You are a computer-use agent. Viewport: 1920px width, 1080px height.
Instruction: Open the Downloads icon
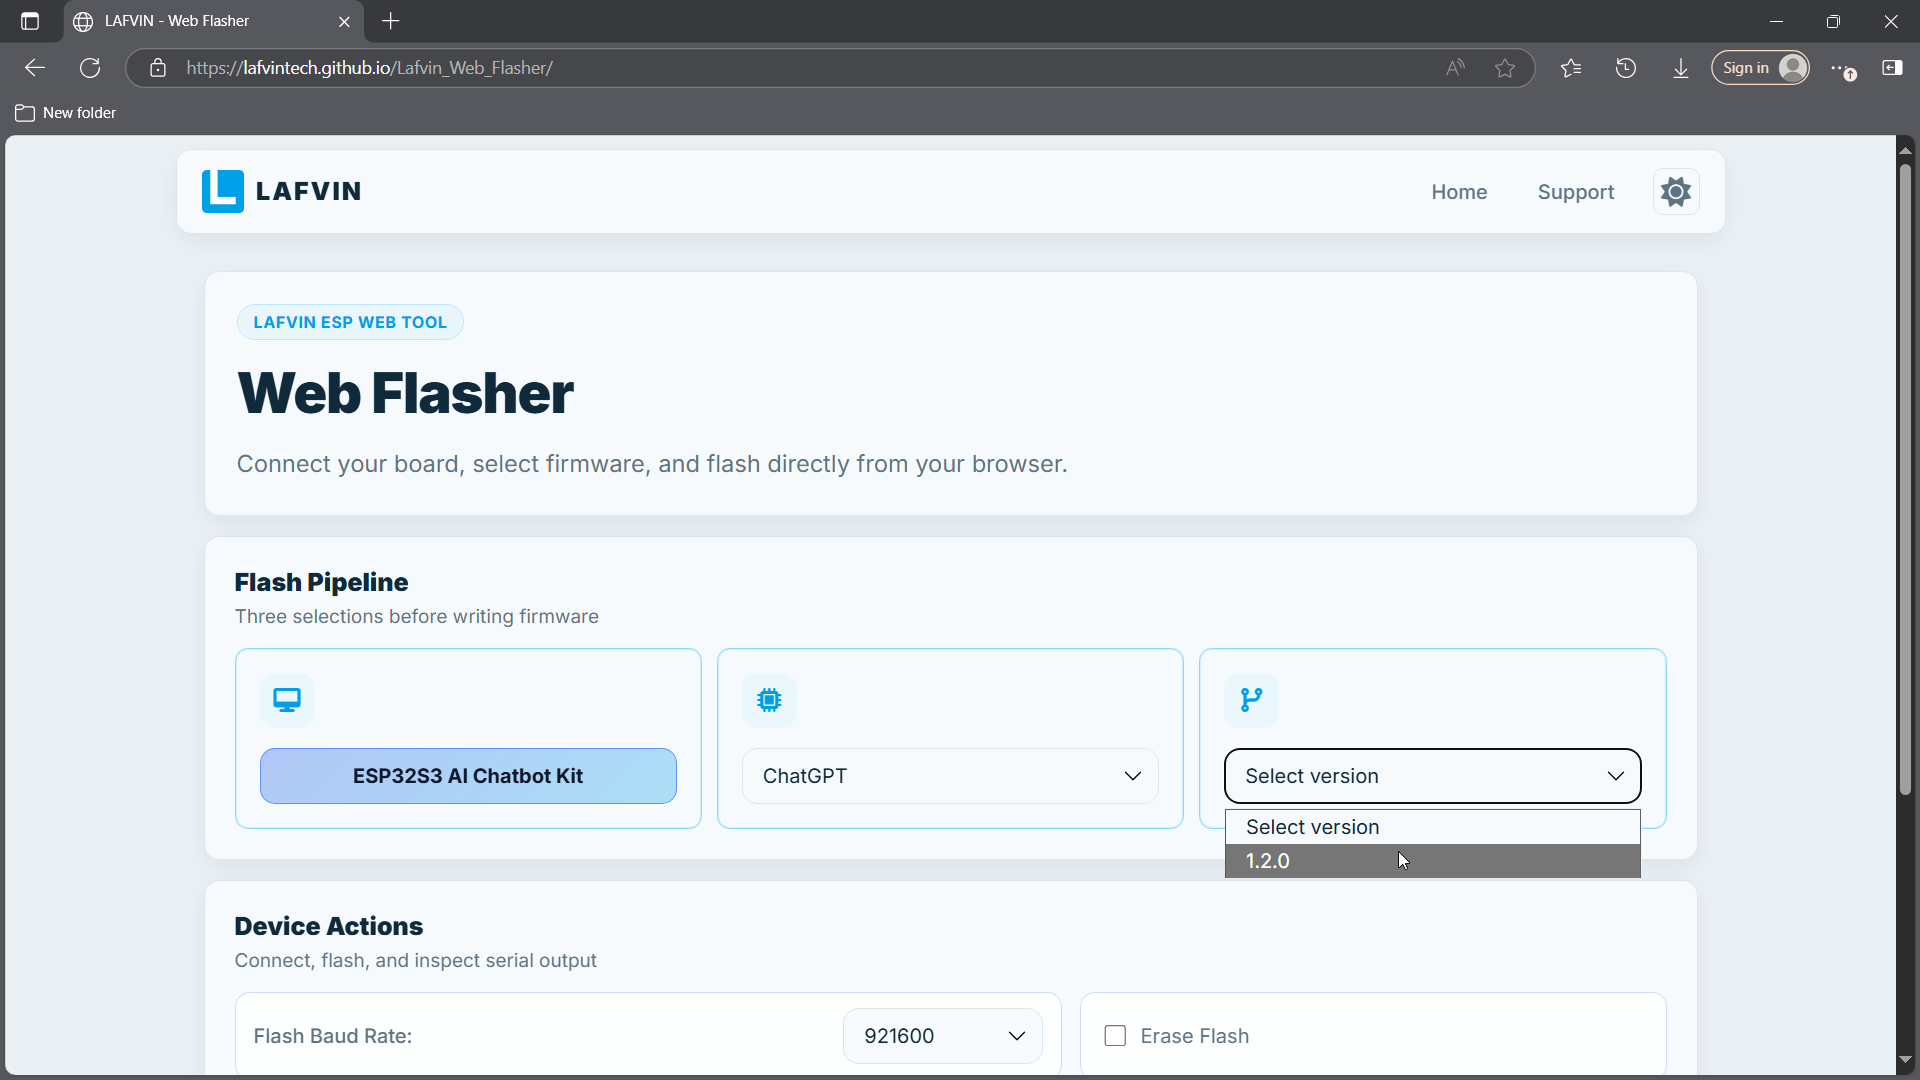pyautogui.click(x=1681, y=68)
